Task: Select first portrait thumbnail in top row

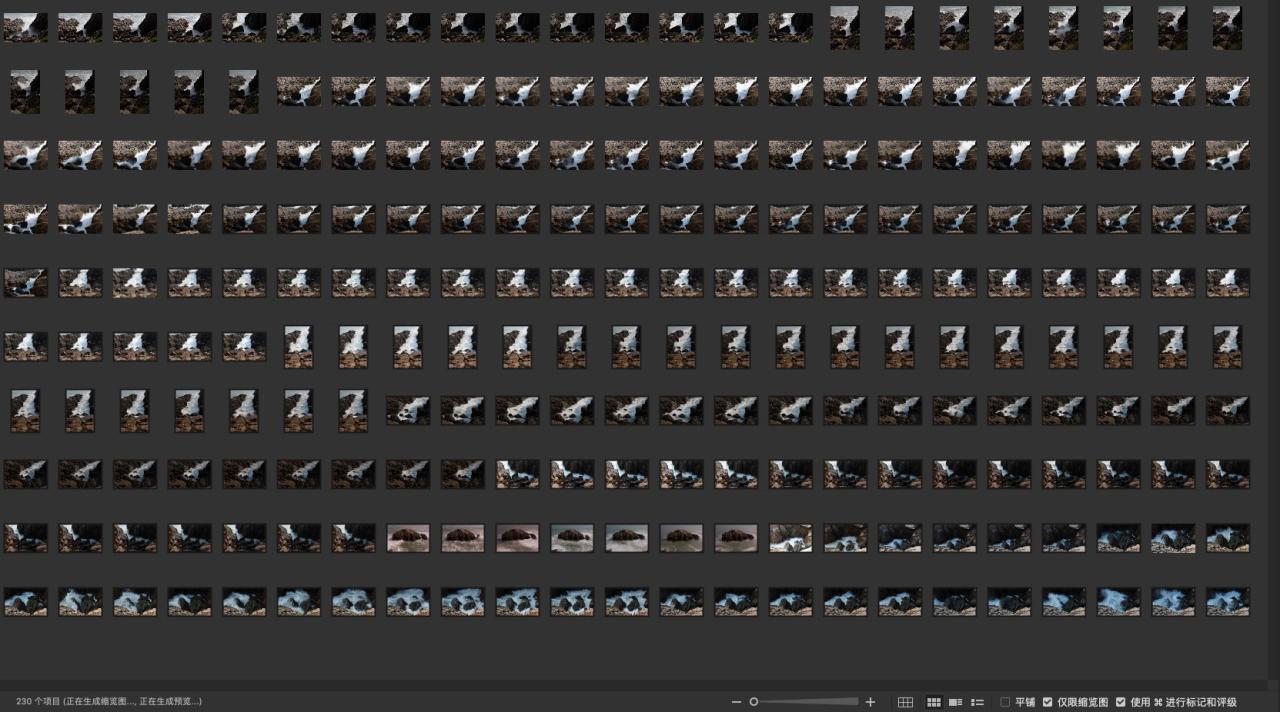Action: point(844,27)
